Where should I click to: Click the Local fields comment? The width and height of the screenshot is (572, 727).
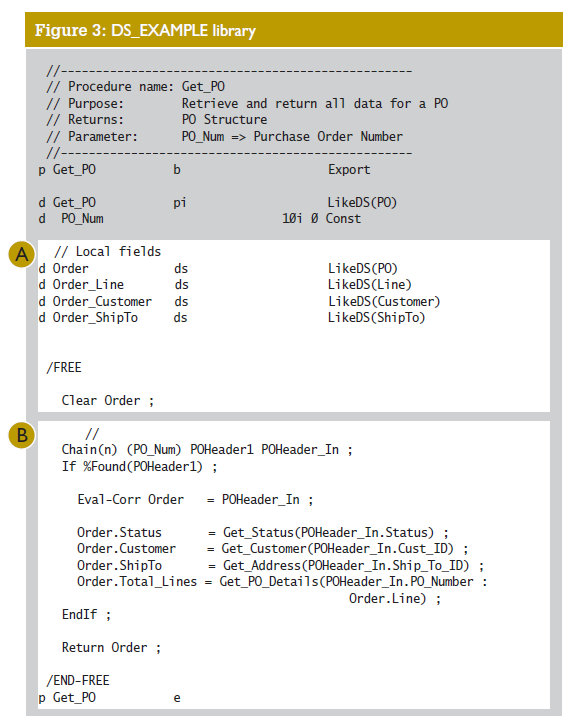point(108,252)
